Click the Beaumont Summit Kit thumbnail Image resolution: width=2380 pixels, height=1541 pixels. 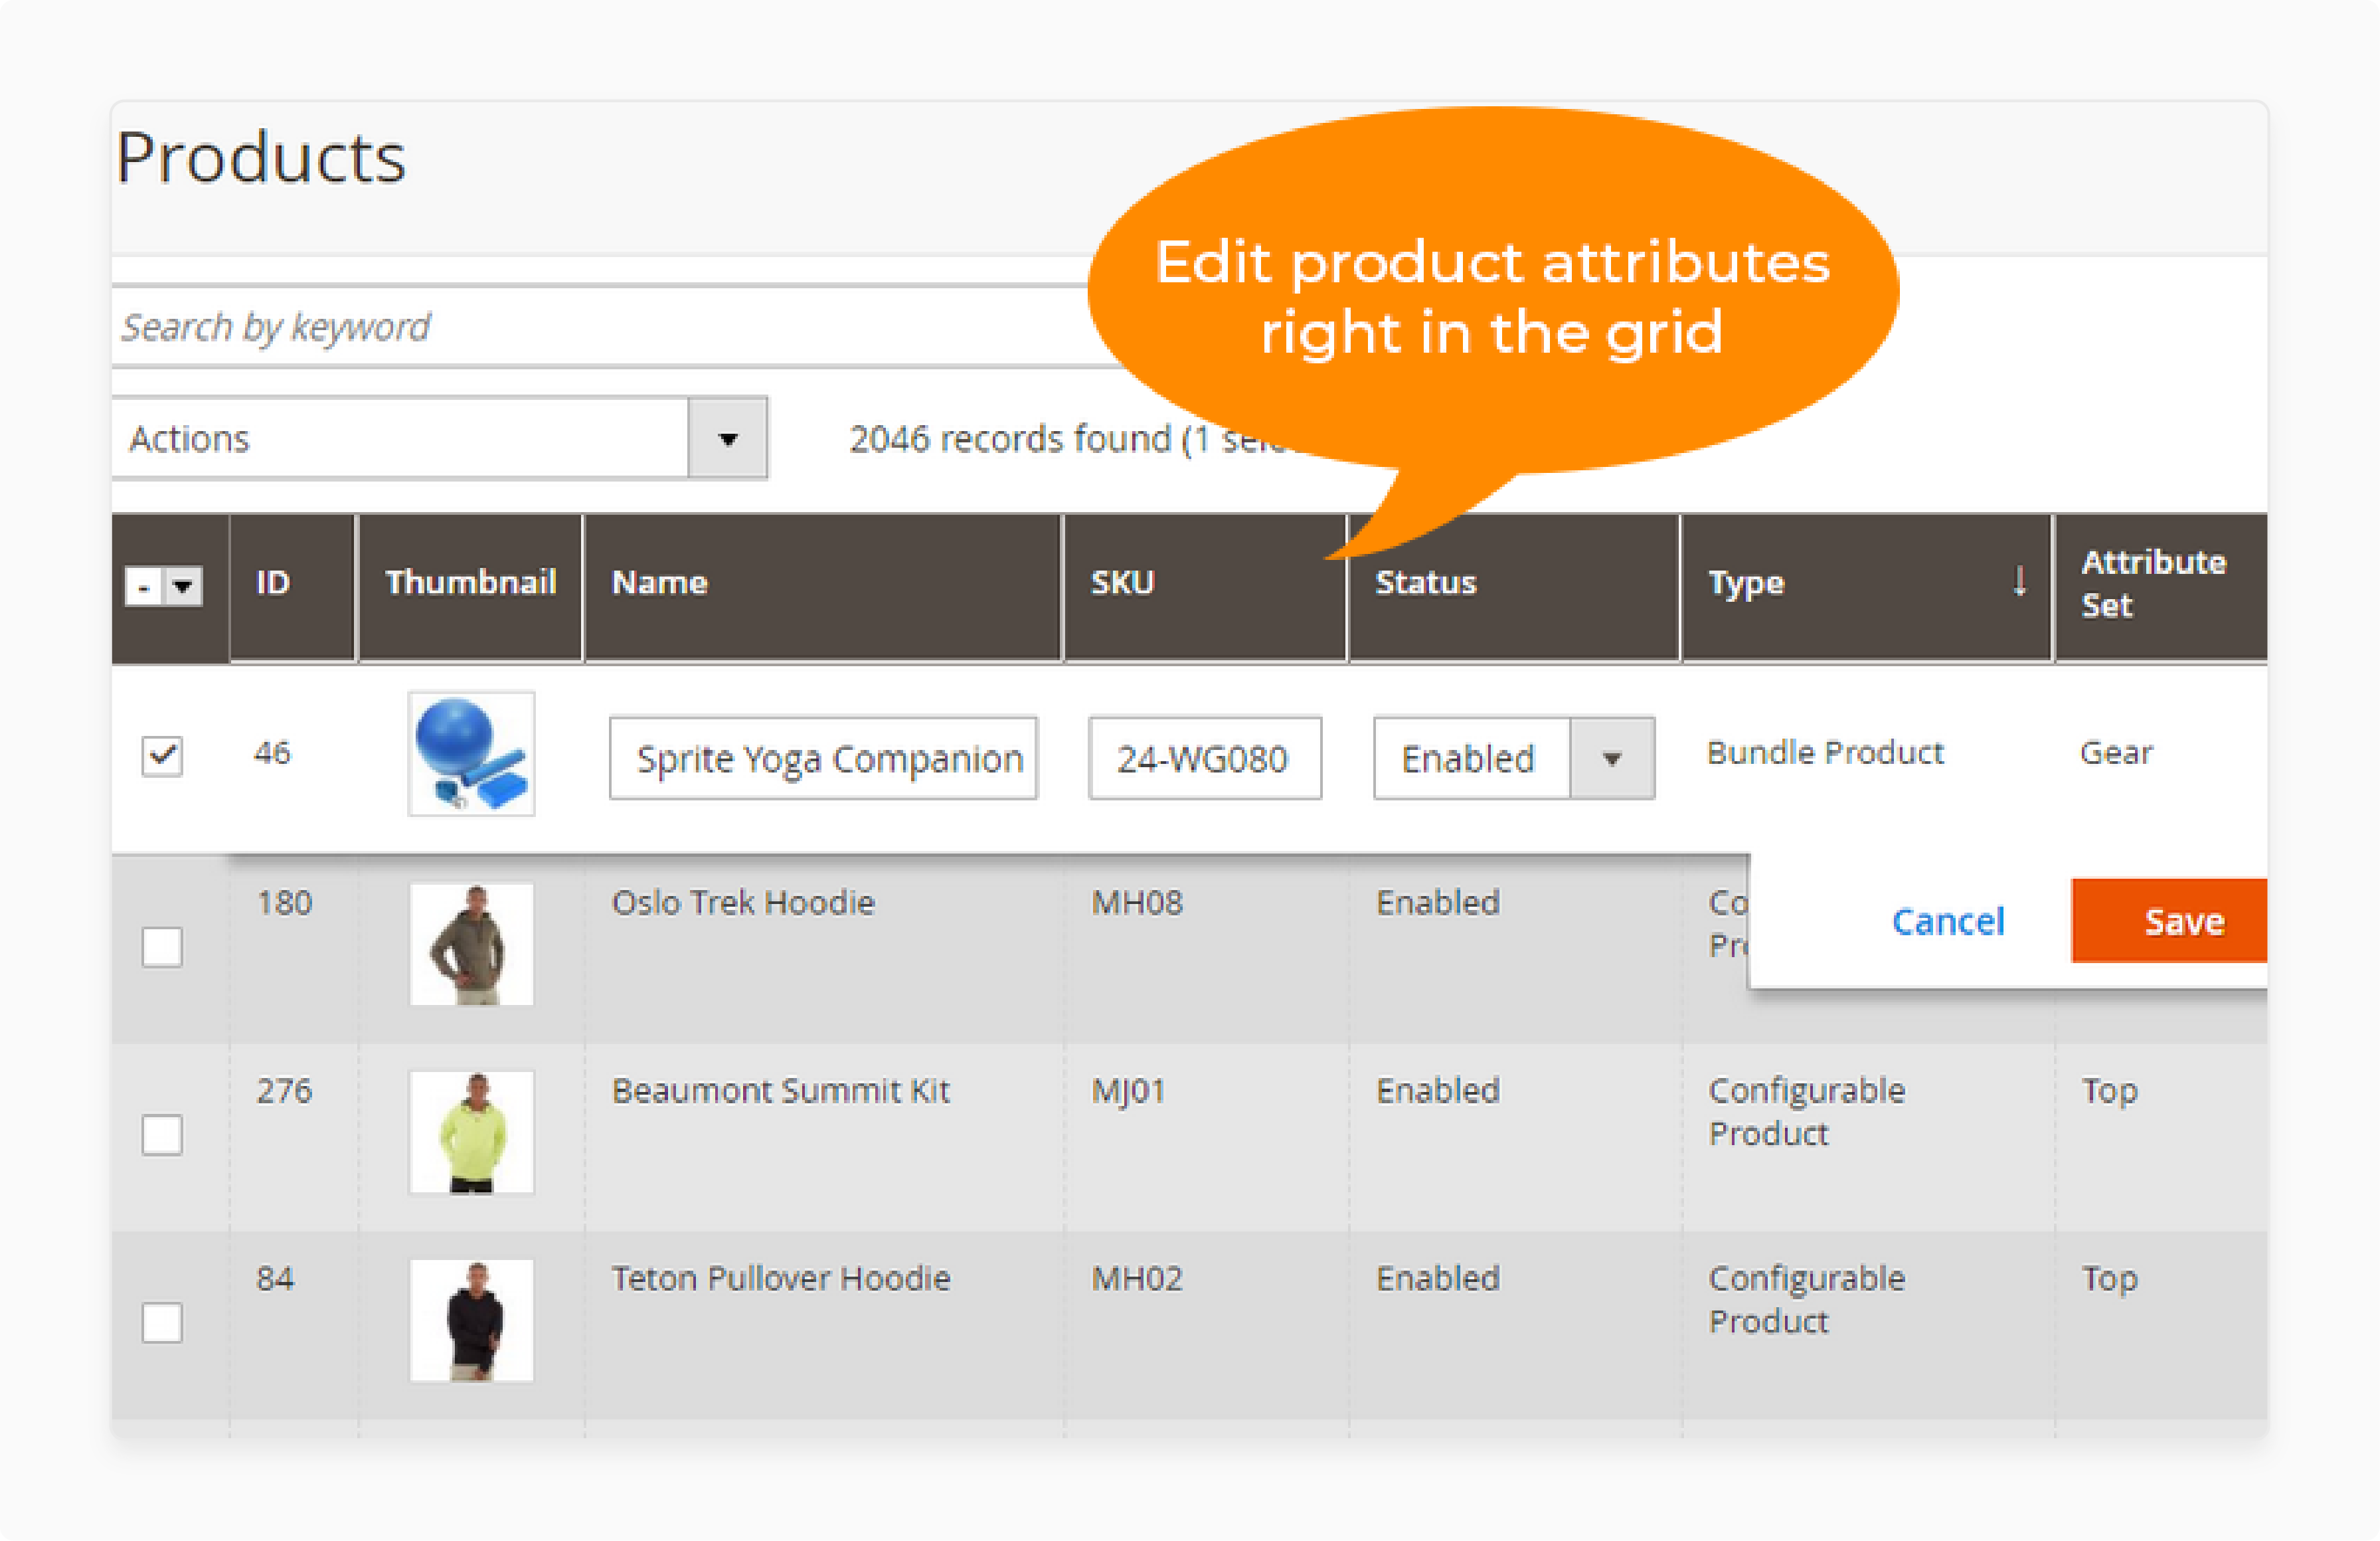tap(471, 1131)
